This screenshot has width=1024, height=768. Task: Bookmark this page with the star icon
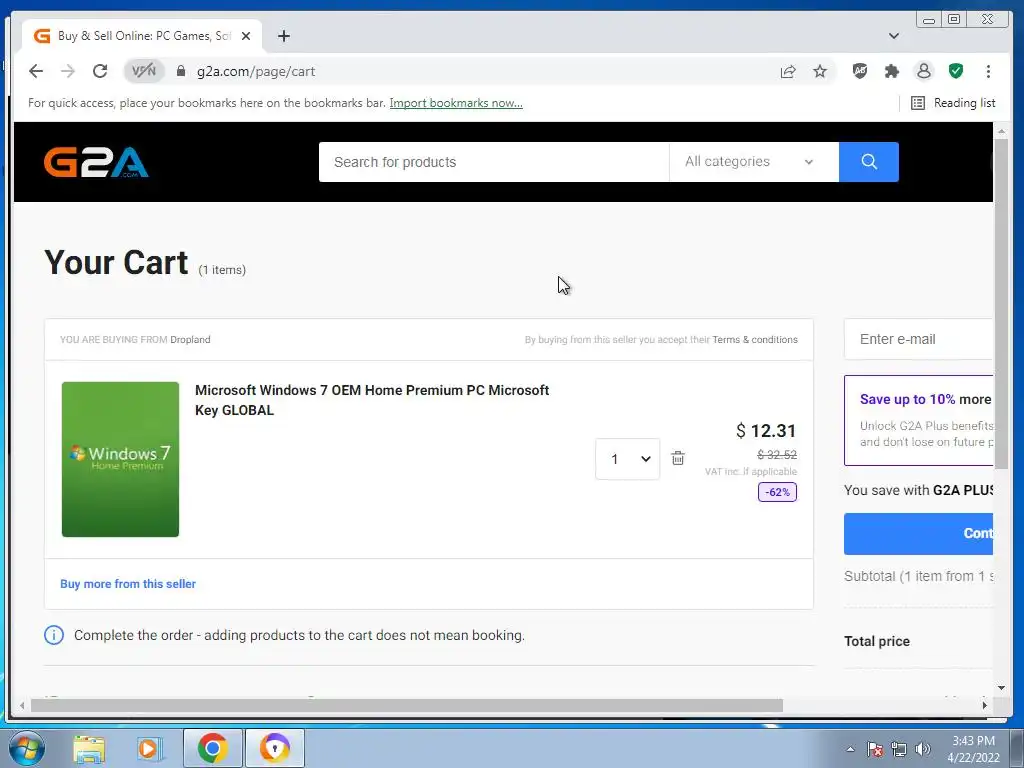820,71
